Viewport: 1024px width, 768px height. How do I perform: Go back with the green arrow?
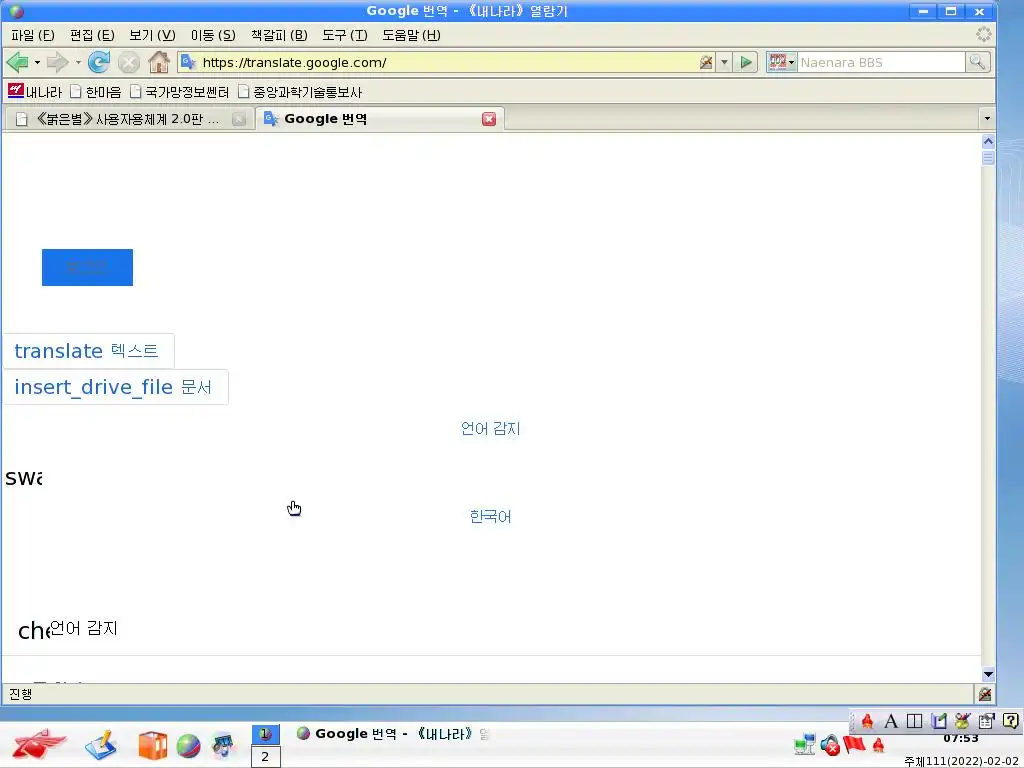(18, 62)
